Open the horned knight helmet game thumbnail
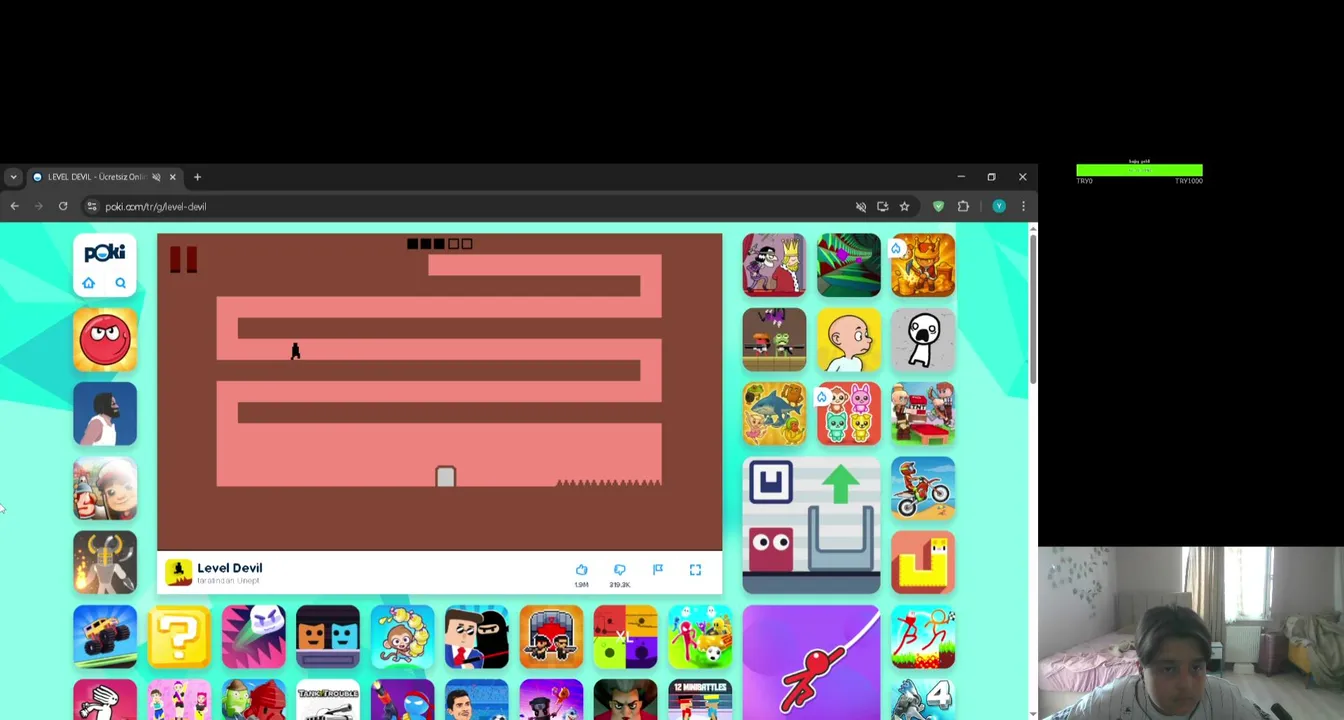 click(105, 562)
